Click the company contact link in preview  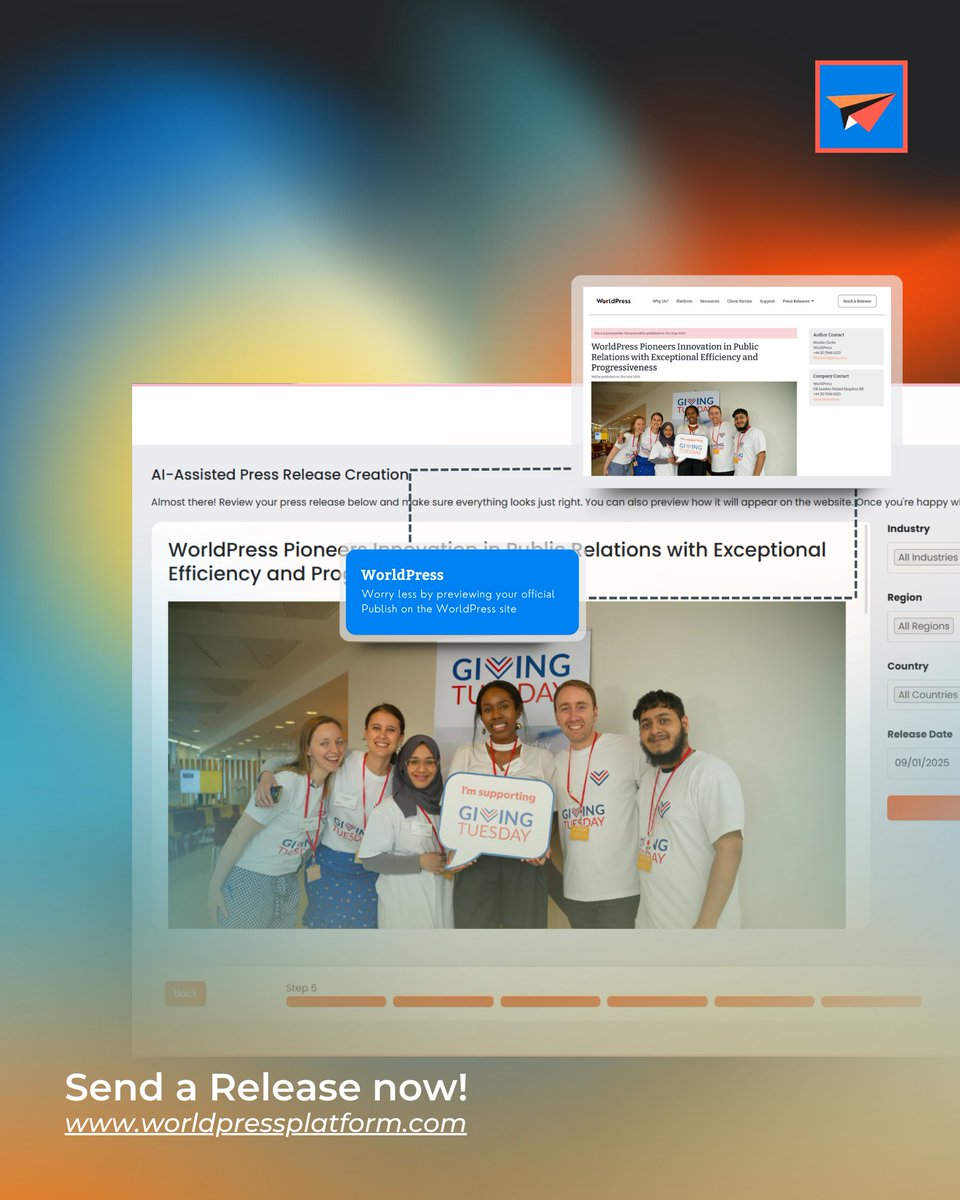pyautogui.click(x=826, y=399)
